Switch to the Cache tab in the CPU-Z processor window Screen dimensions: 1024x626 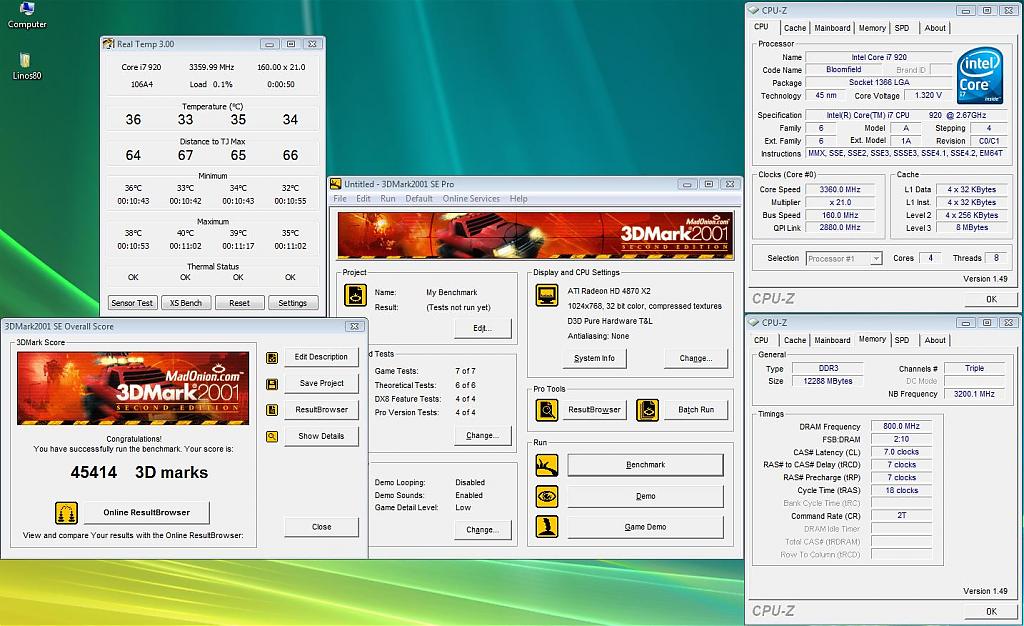click(x=795, y=28)
